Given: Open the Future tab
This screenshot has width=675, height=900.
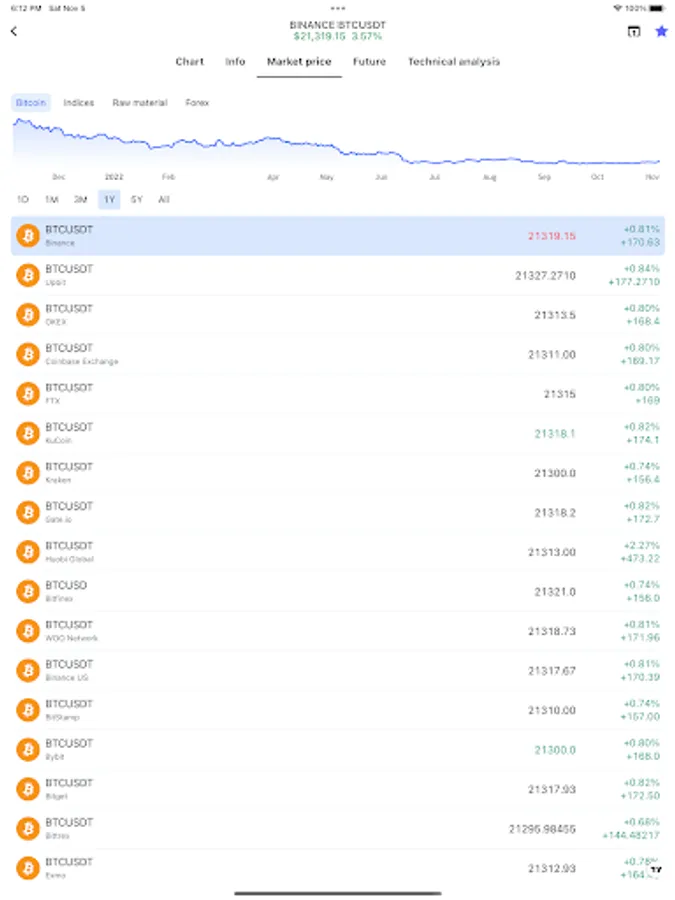Looking at the screenshot, I should coord(369,62).
